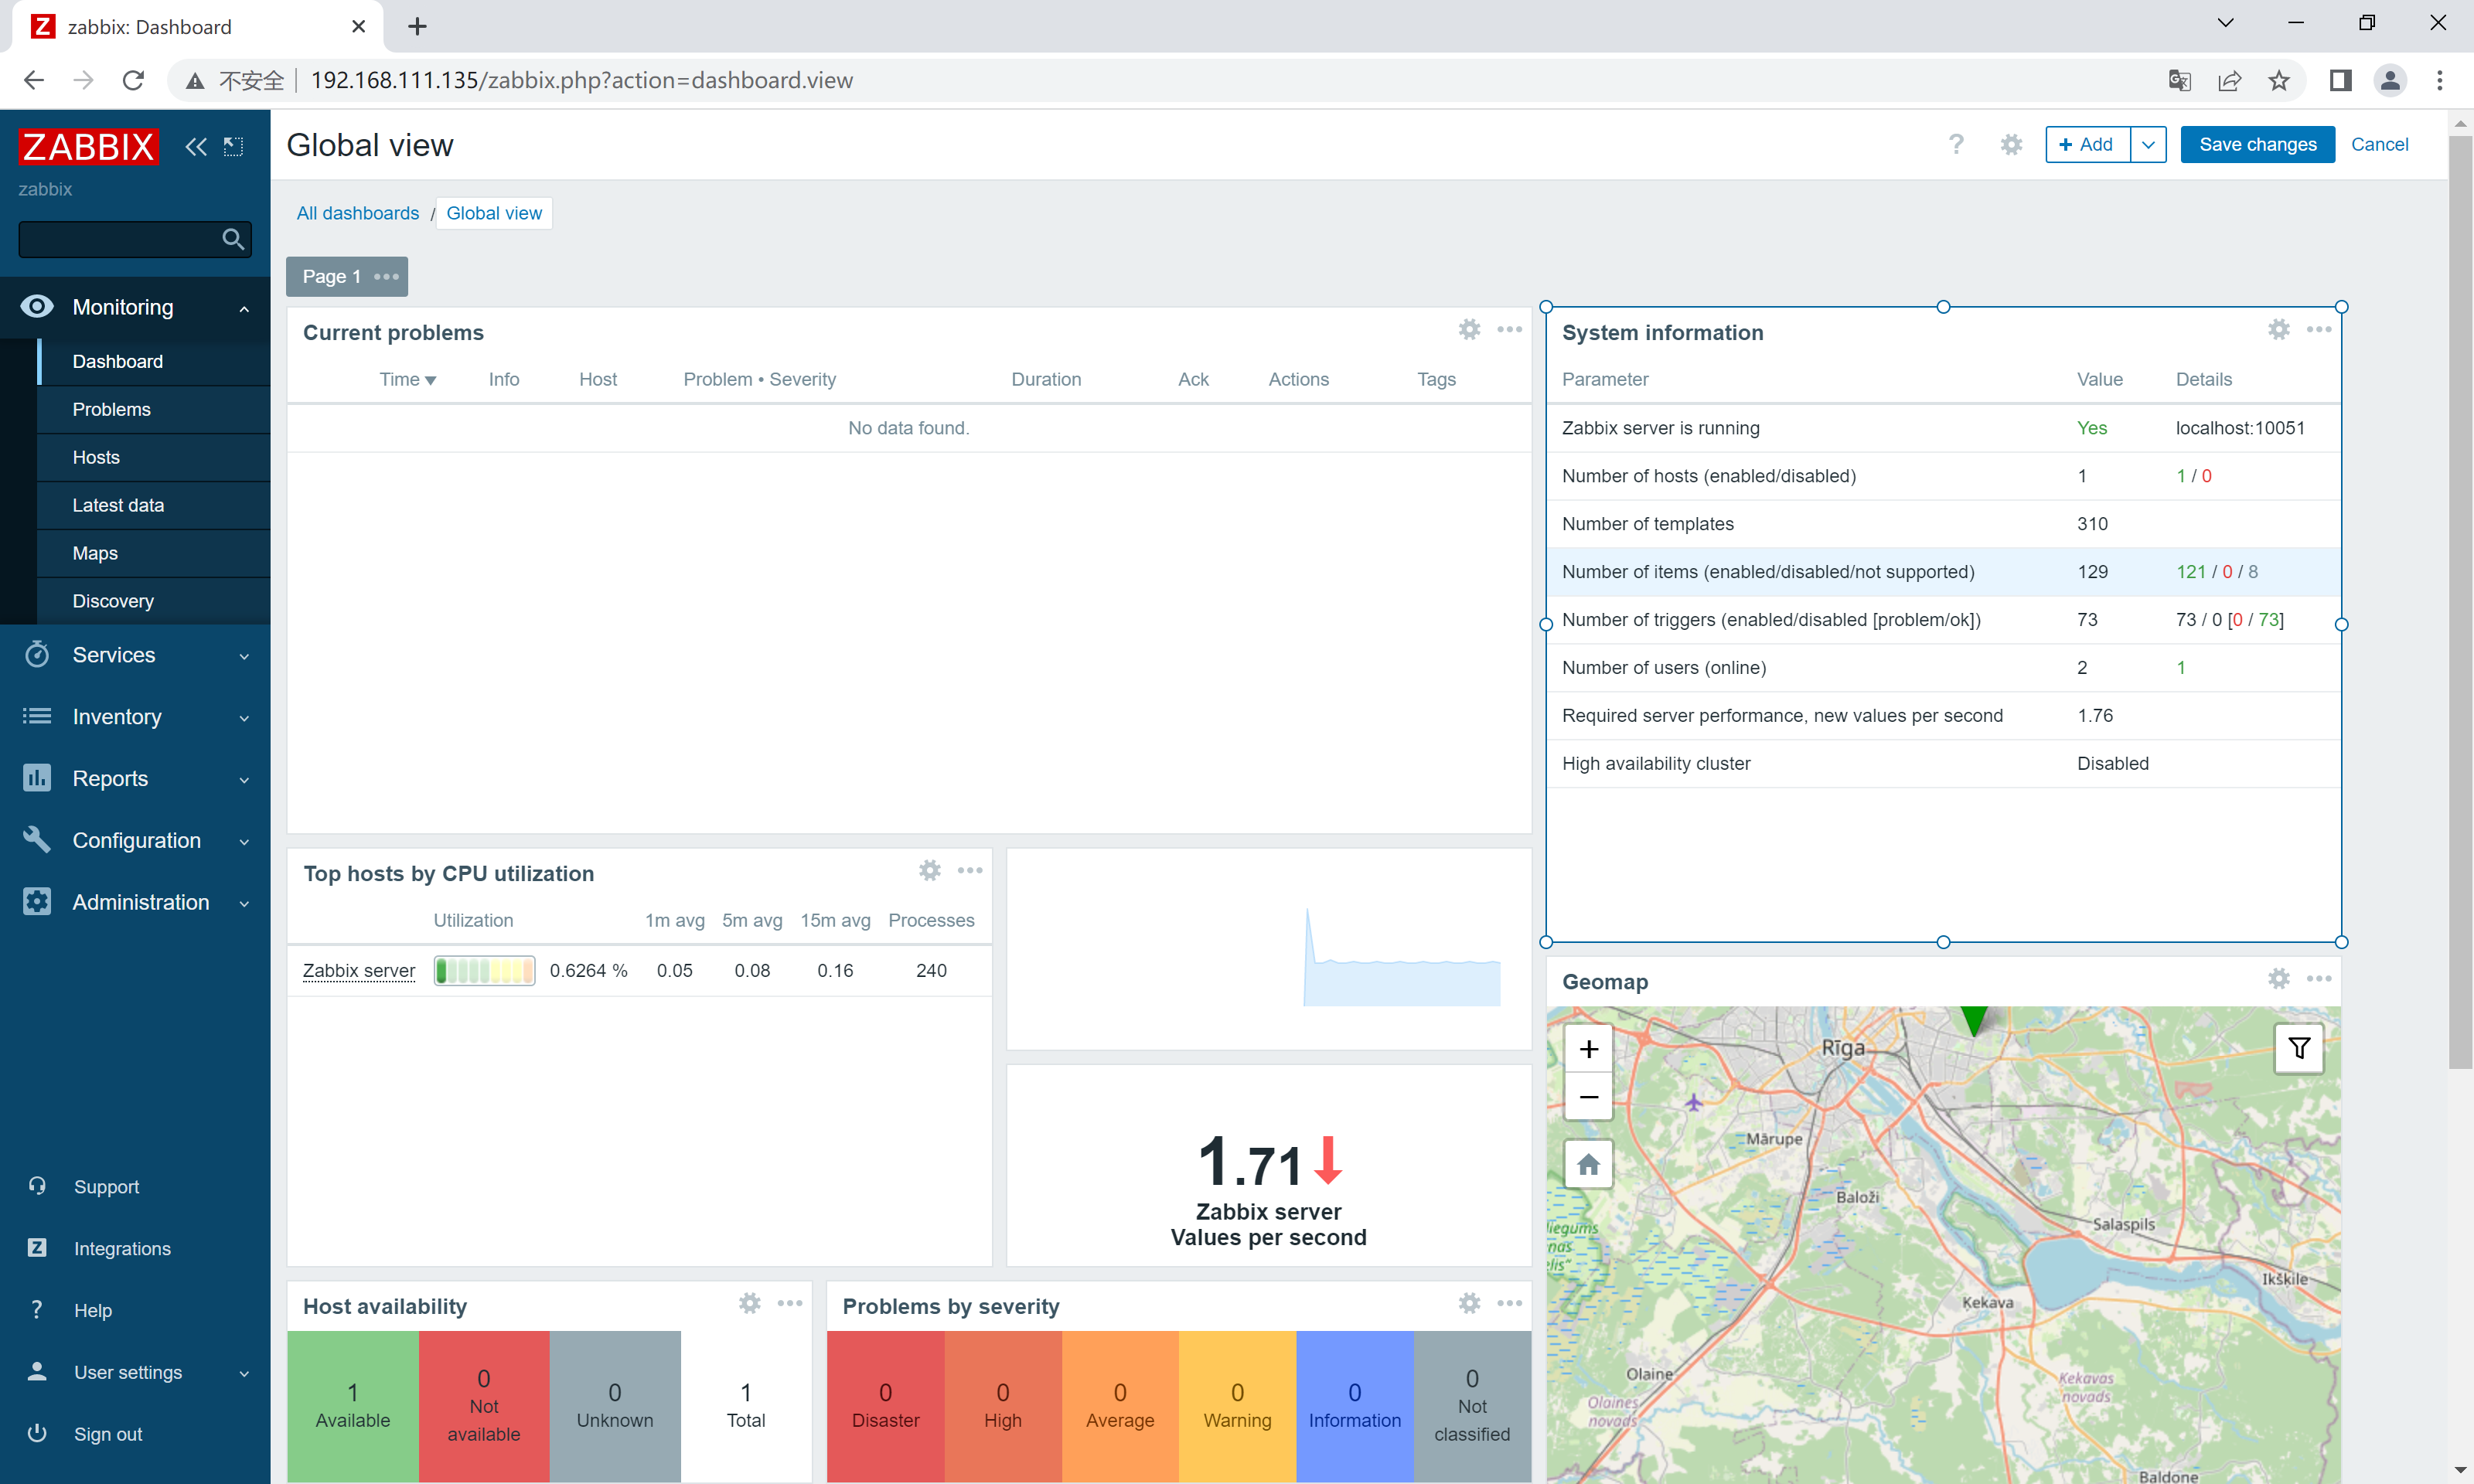The width and height of the screenshot is (2474, 1484).
Task: Toggle kiosk sidebar hide icon next to logo
Action: coord(233,147)
